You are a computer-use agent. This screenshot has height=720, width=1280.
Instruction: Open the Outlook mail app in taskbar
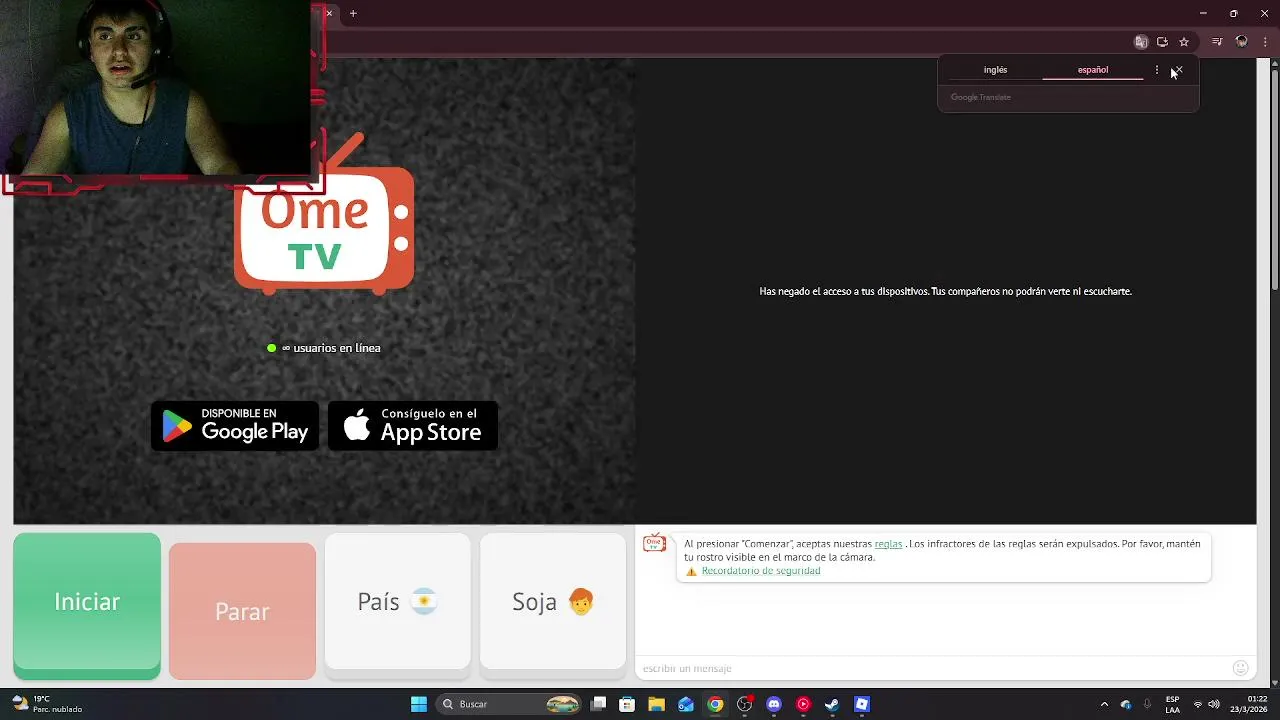click(686, 704)
